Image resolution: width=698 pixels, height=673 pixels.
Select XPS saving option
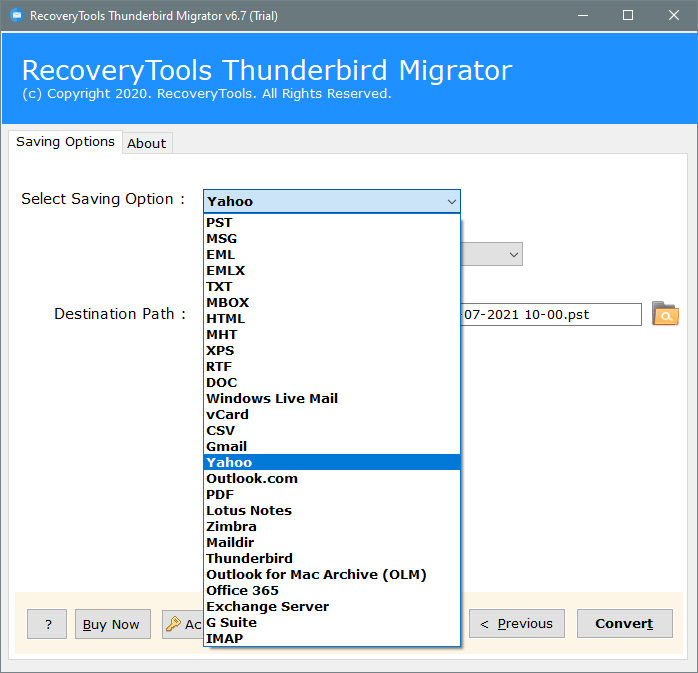coord(332,351)
